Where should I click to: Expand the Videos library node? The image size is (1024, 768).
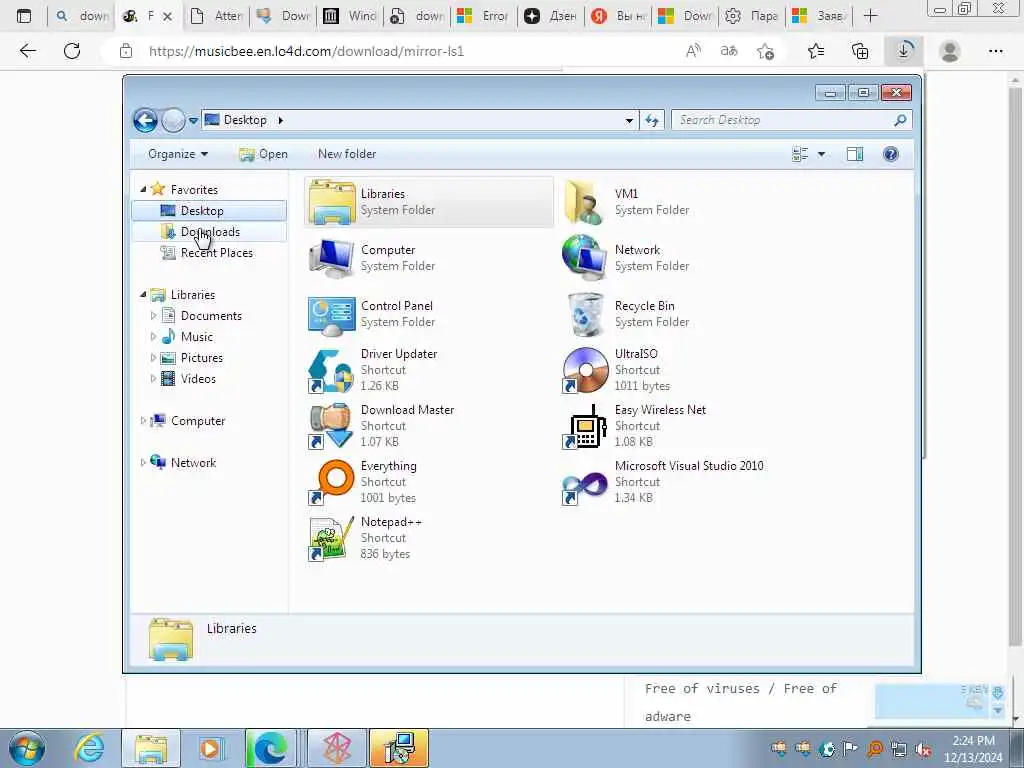[153, 378]
